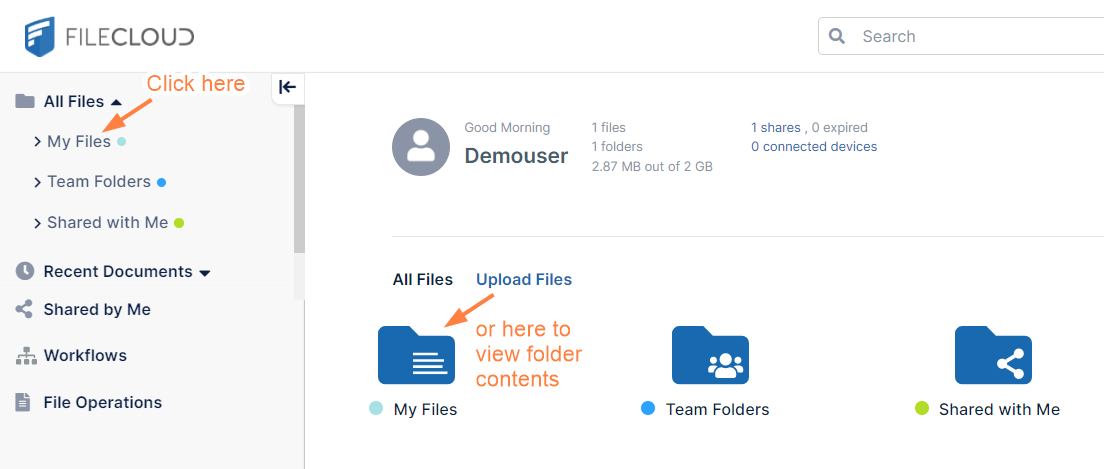Open the Shared with Me folder icon
The image size is (1104, 469).
(x=993, y=356)
